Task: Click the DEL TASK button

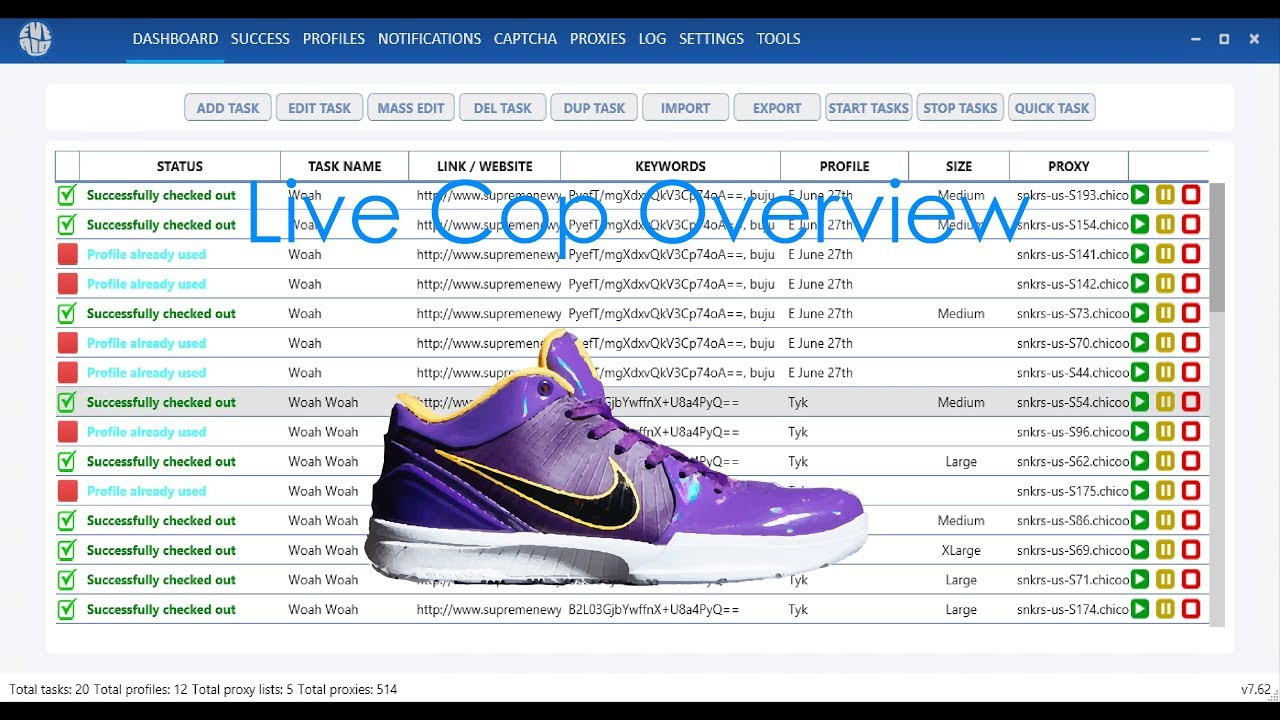Action: 503,108
